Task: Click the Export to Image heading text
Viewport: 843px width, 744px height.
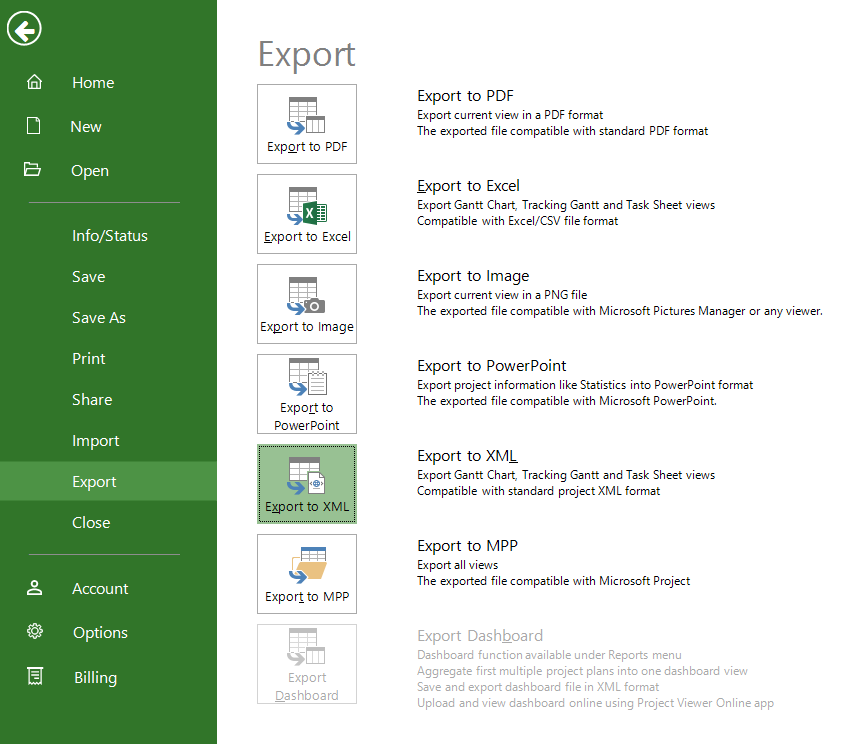Action: tap(473, 276)
